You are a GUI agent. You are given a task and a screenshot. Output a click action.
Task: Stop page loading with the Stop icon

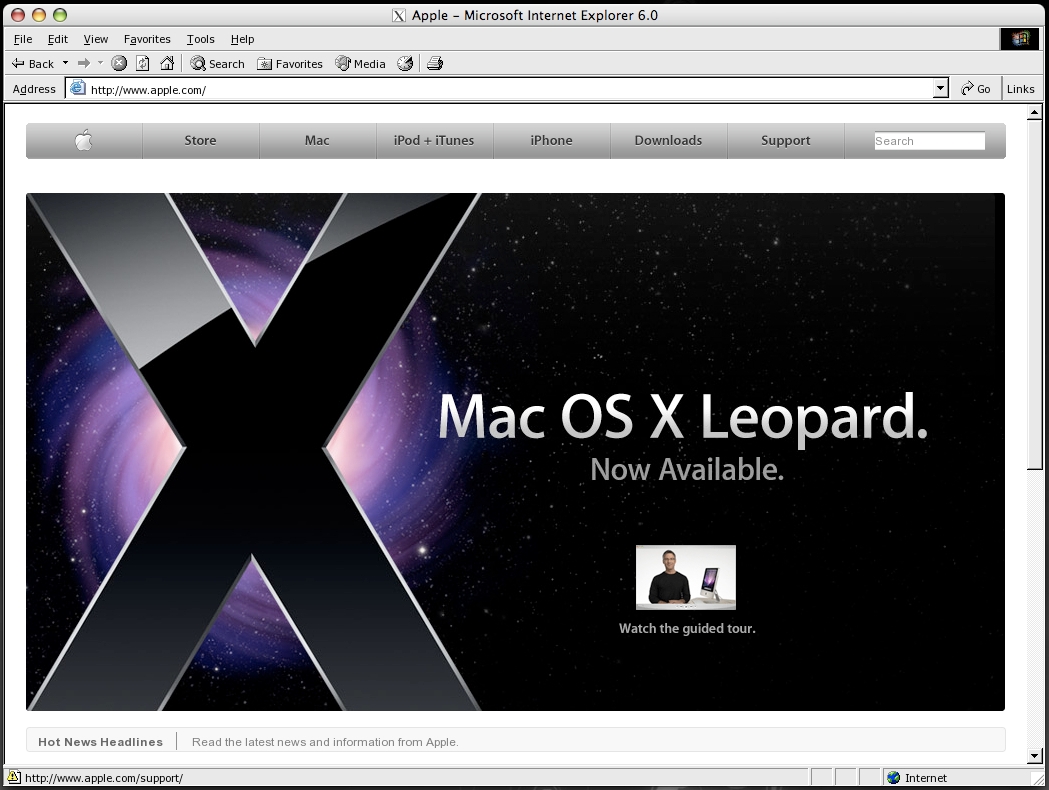coord(119,64)
